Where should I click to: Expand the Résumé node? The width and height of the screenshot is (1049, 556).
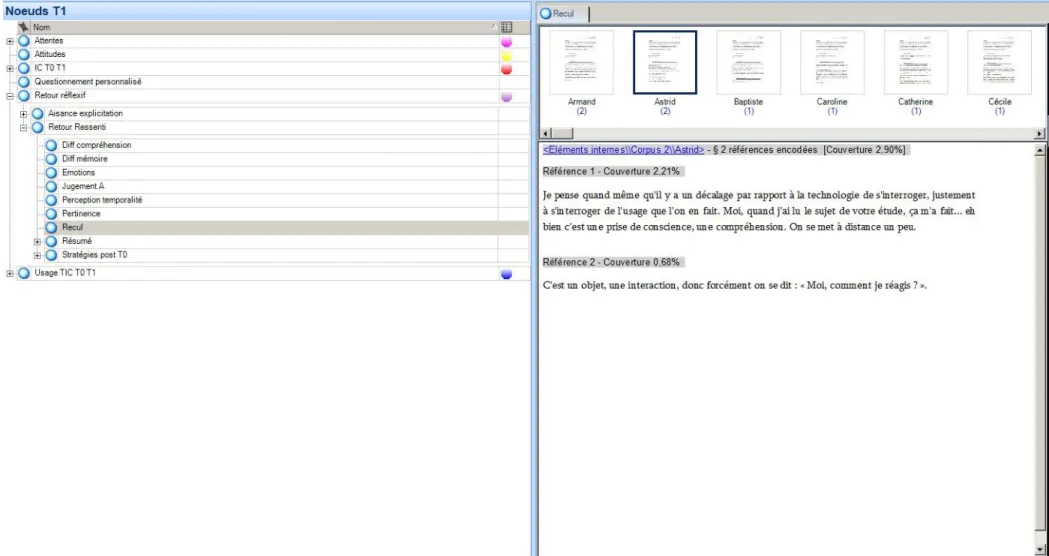click(37, 242)
